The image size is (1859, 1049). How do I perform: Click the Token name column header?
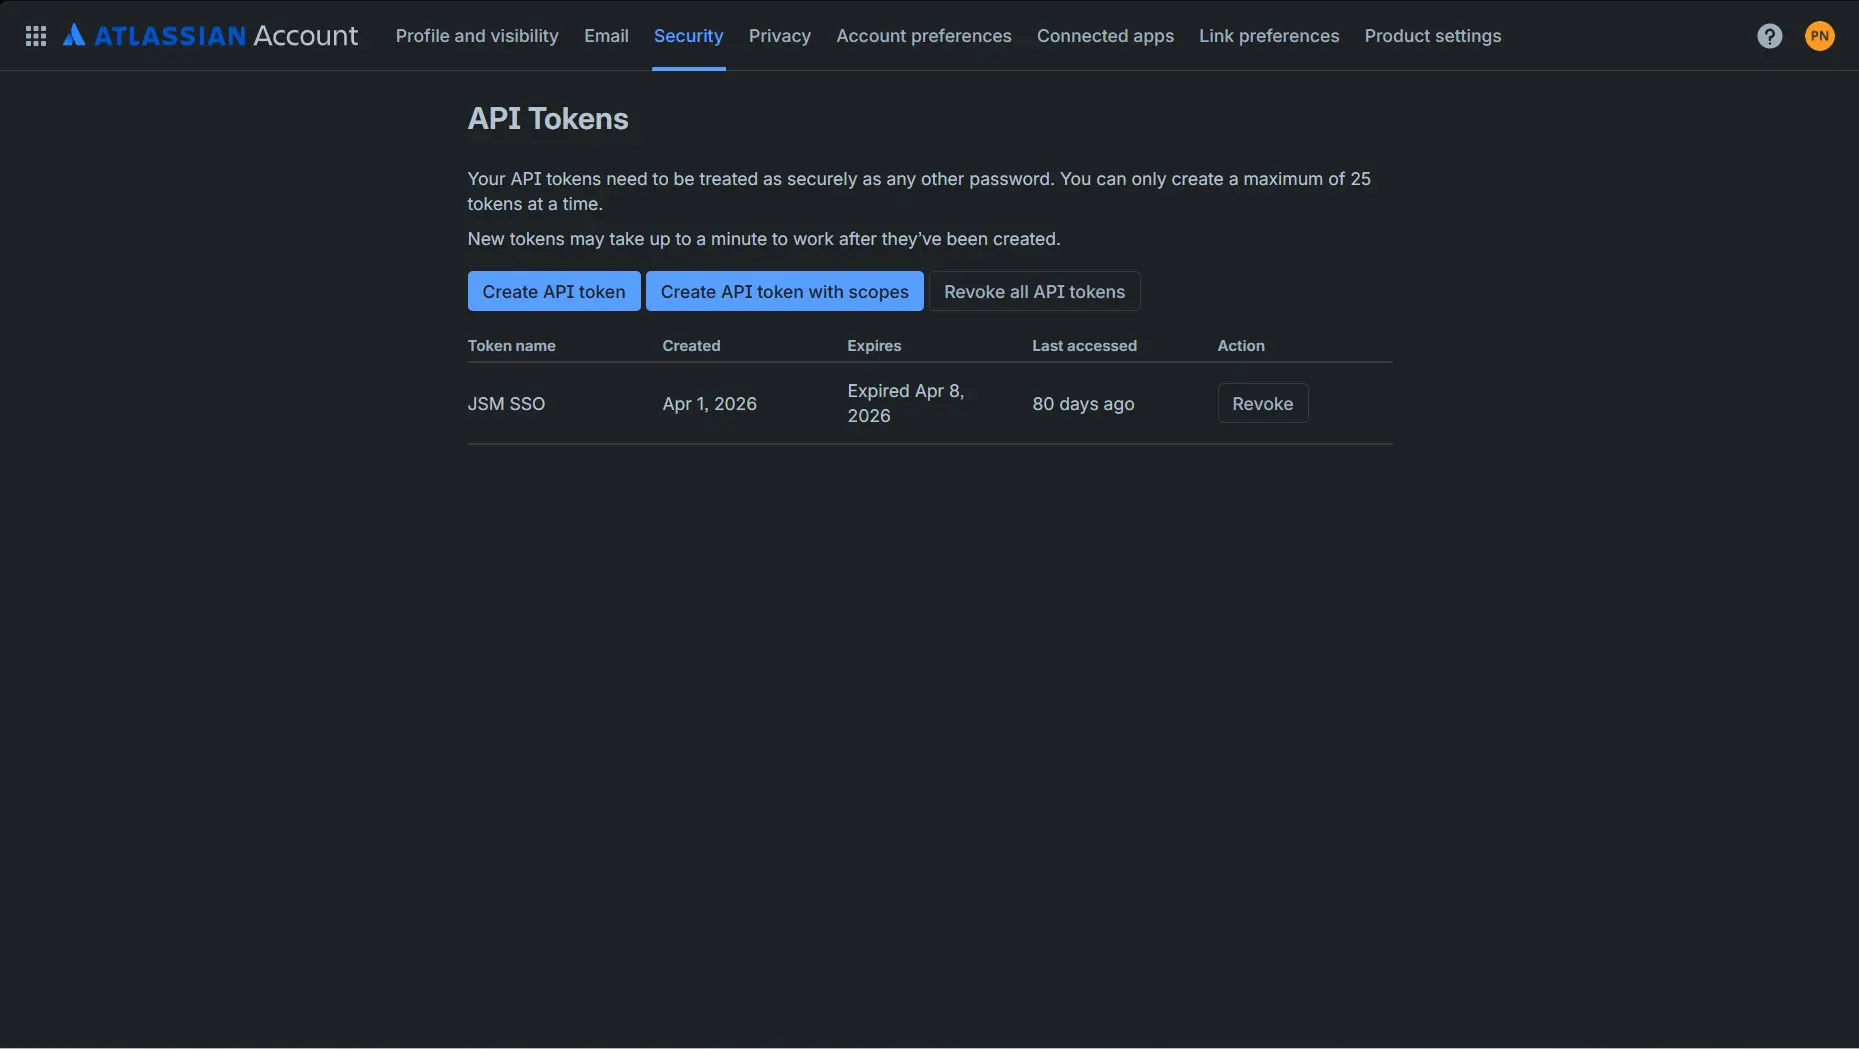click(x=511, y=346)
